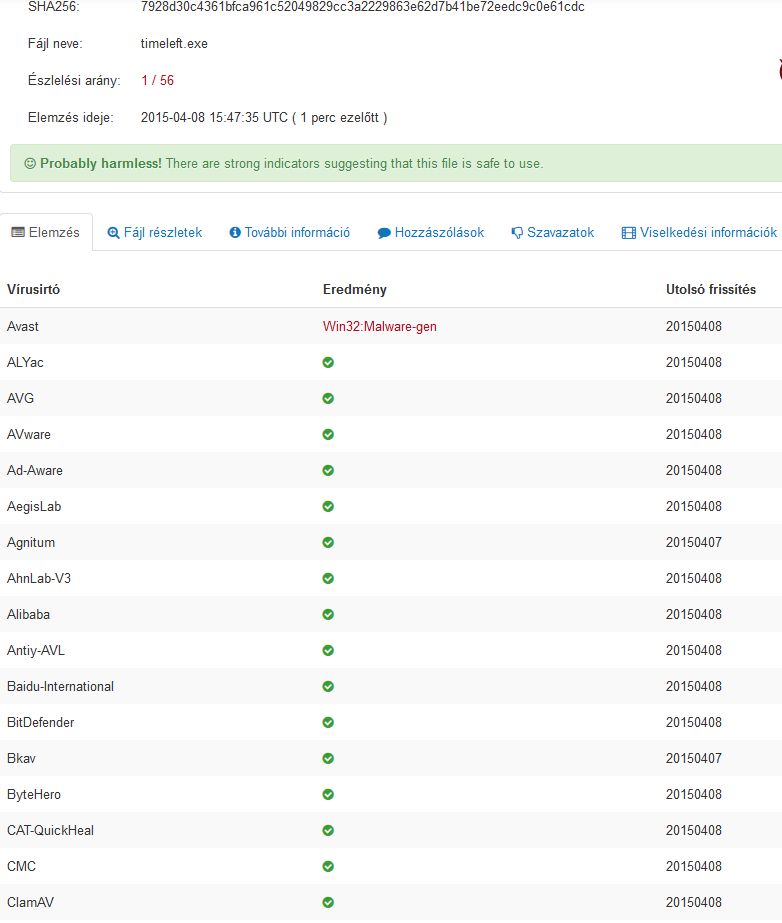Click the ClamAV antivirus name
The image size is (782, 923).
[x=30, y=902]
